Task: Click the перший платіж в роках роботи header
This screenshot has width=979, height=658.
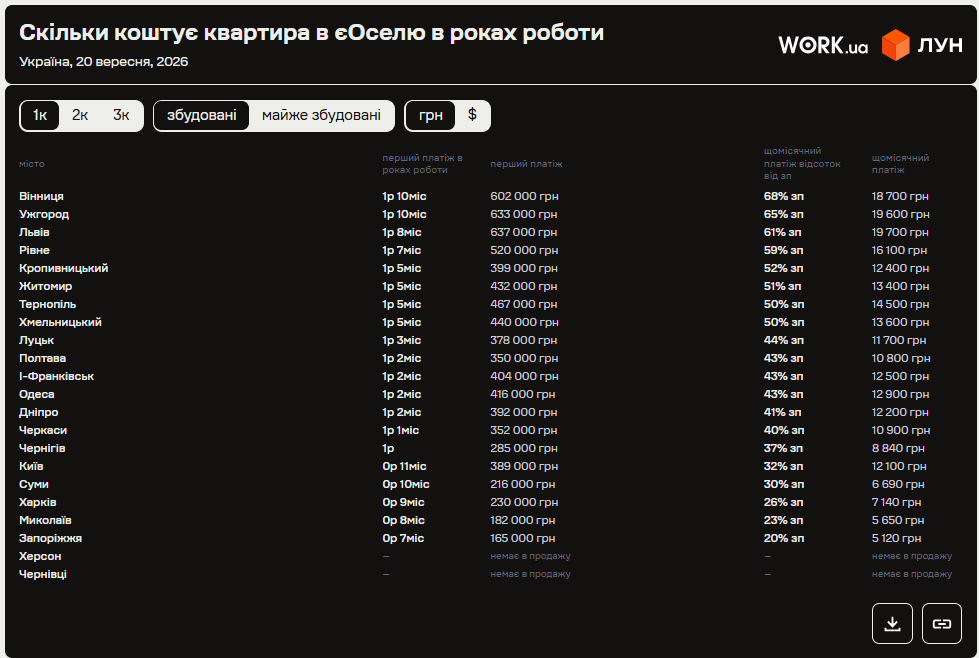Action: click(422, 164)
